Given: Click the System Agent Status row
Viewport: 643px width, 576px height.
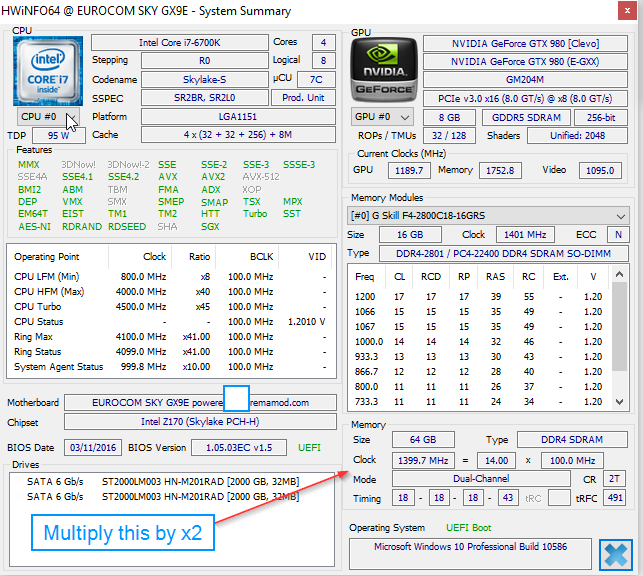Looking at the screenshot, I should pyautogui.click(x=171, y=367).
